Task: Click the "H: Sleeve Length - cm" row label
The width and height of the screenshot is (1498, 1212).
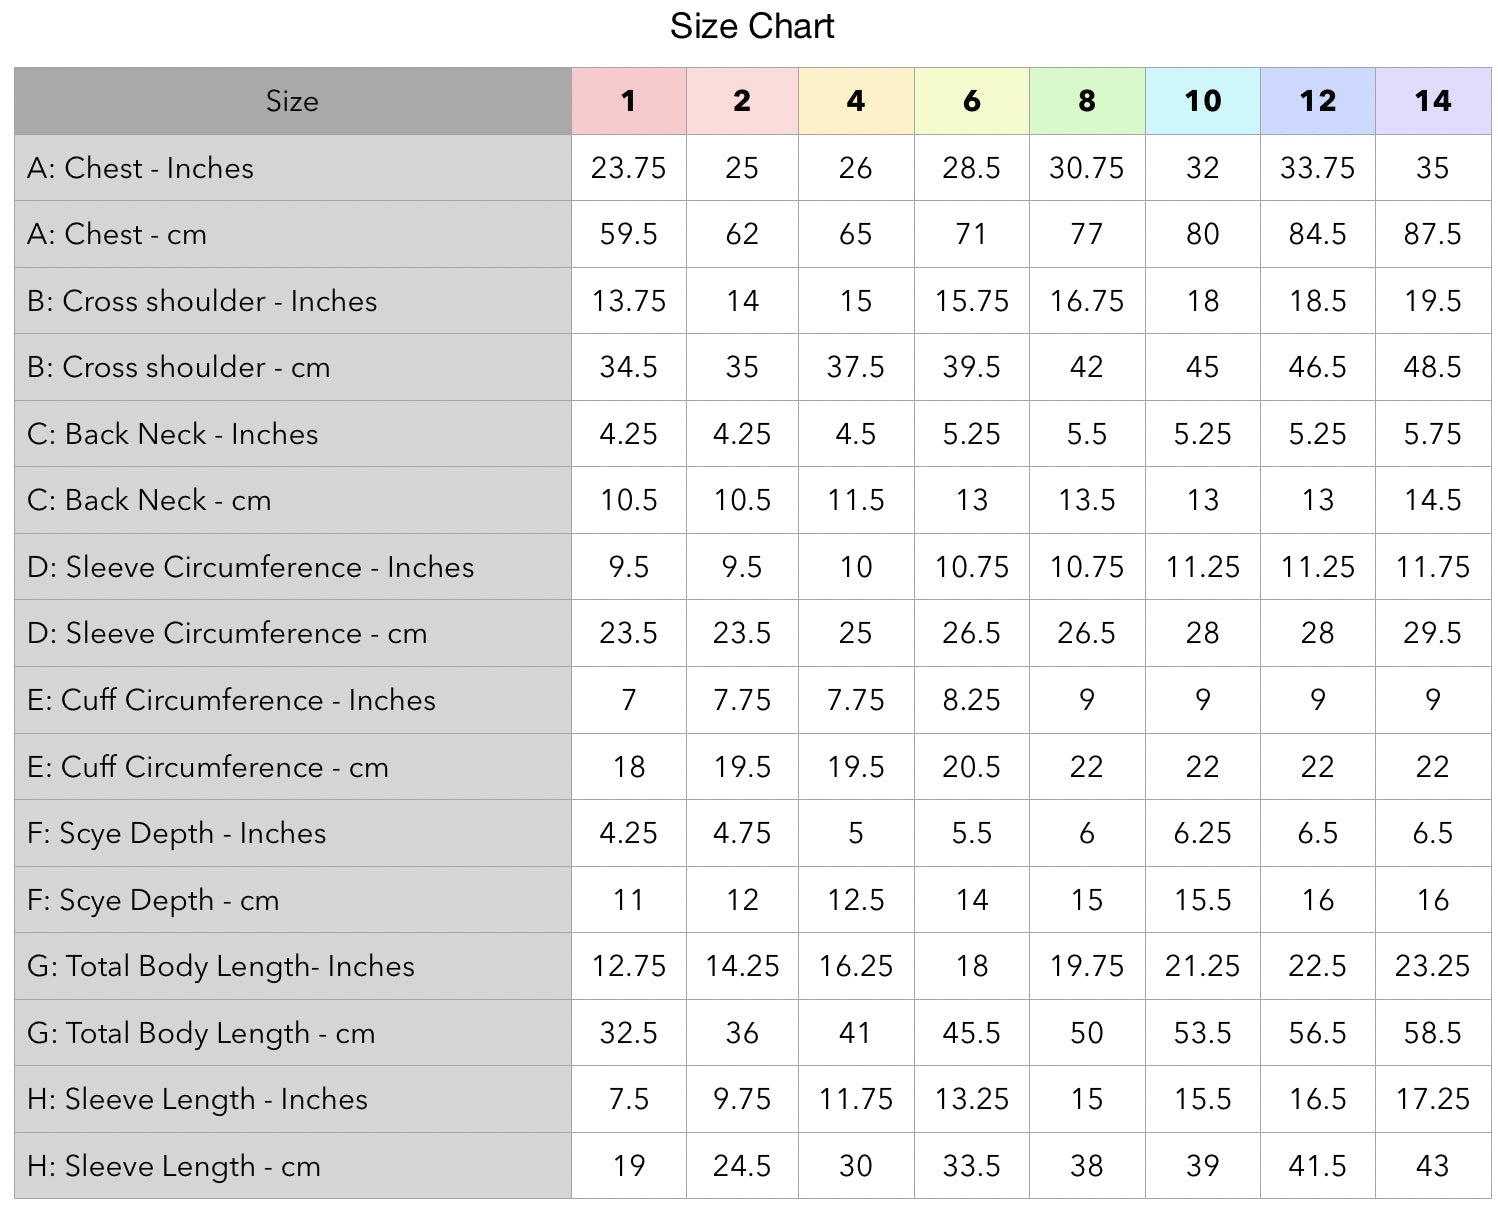Action: (174, 1166)
